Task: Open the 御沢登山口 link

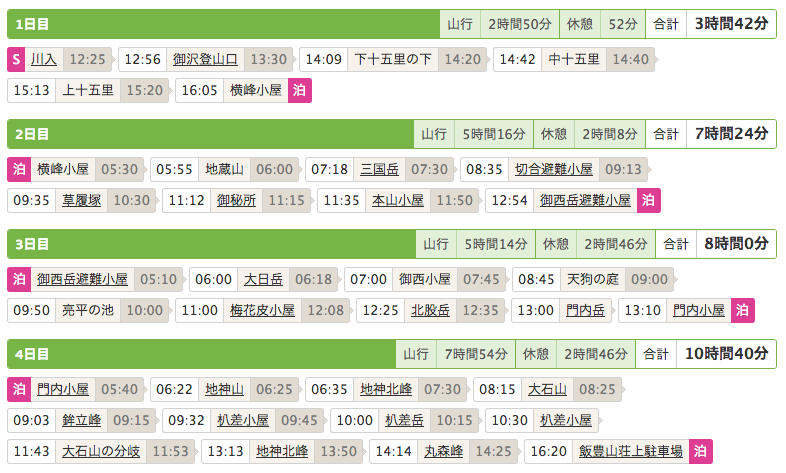Action: tap(205, 59)
